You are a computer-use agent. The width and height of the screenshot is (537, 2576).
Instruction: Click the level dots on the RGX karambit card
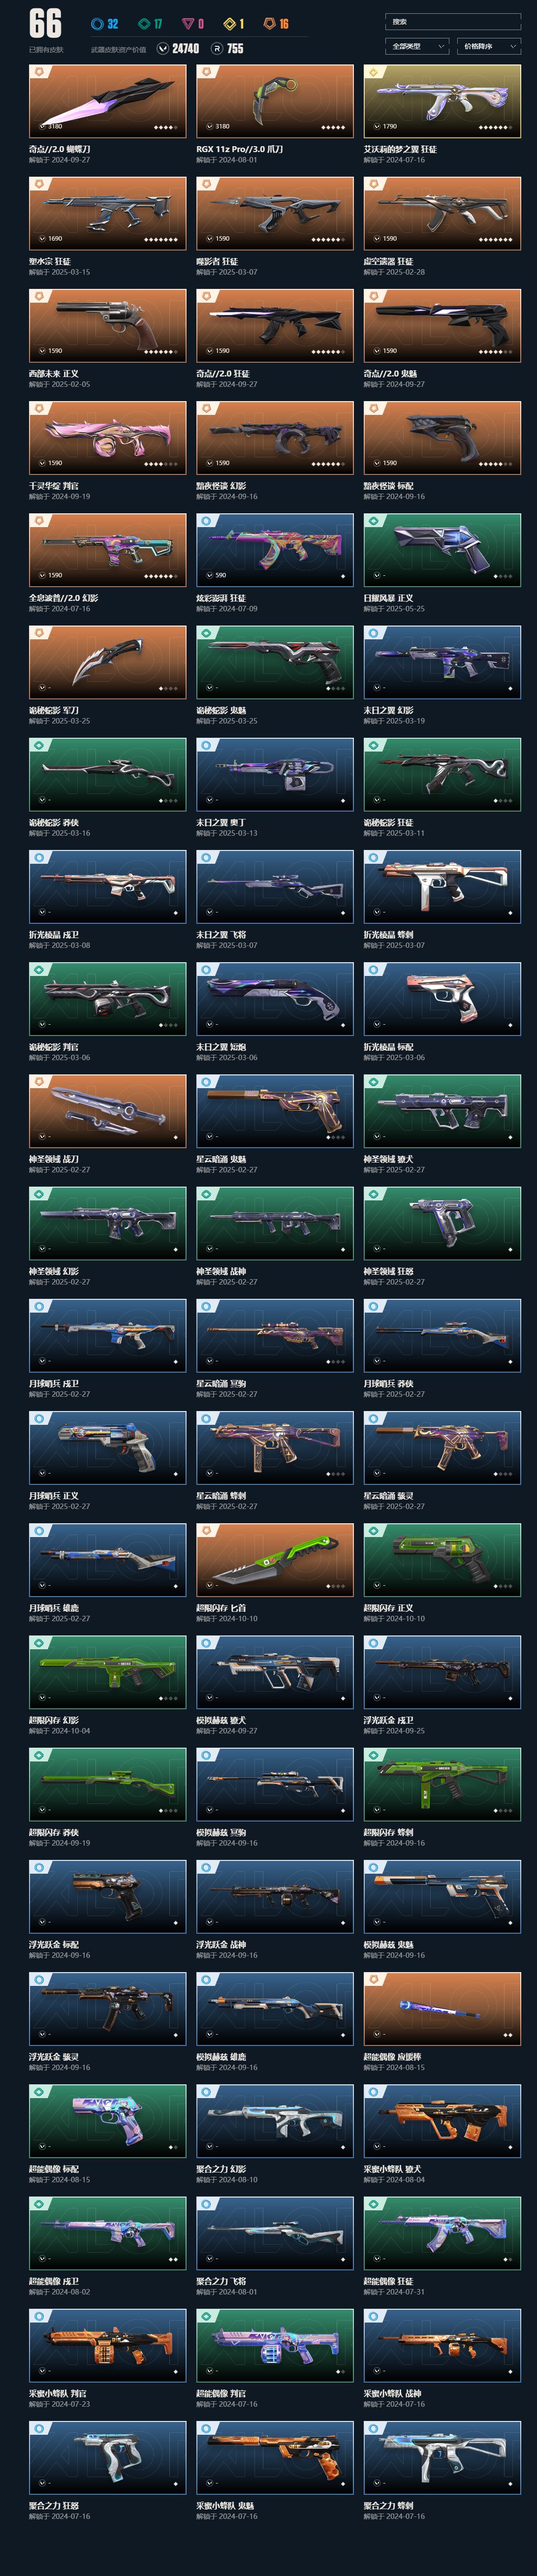pos(335,128)
